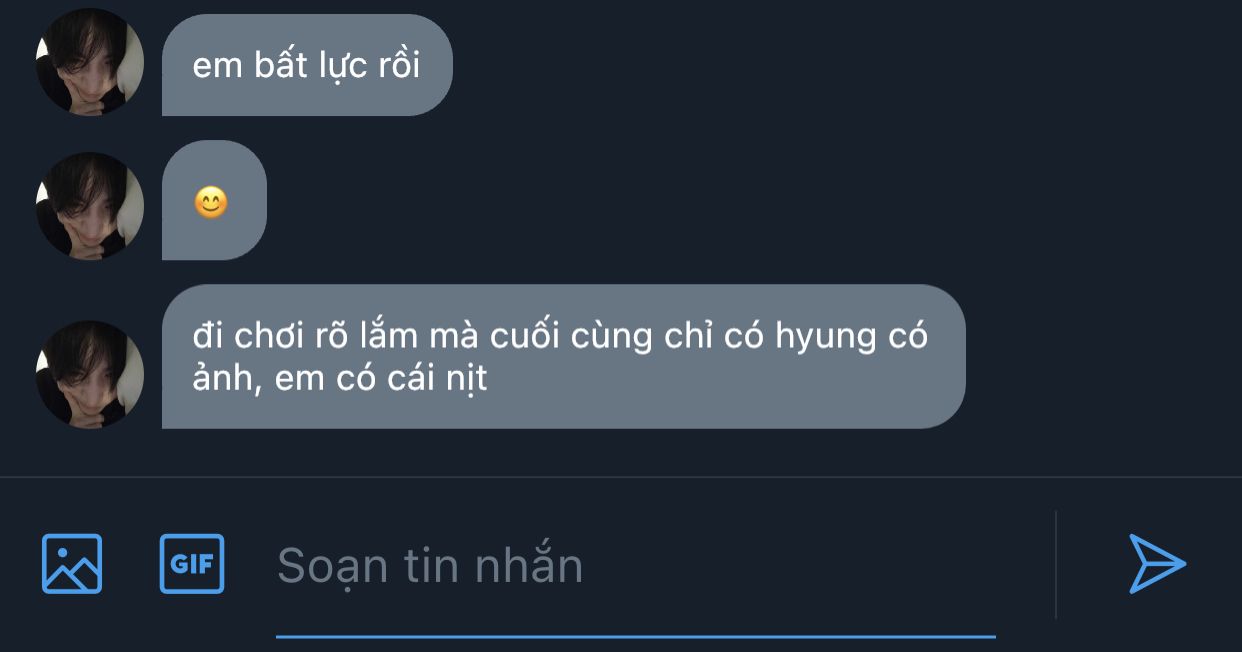Screen dimensions: 1242x652
Task: Click the horizontal separator above the compose bar
Action: click(621, 477)
